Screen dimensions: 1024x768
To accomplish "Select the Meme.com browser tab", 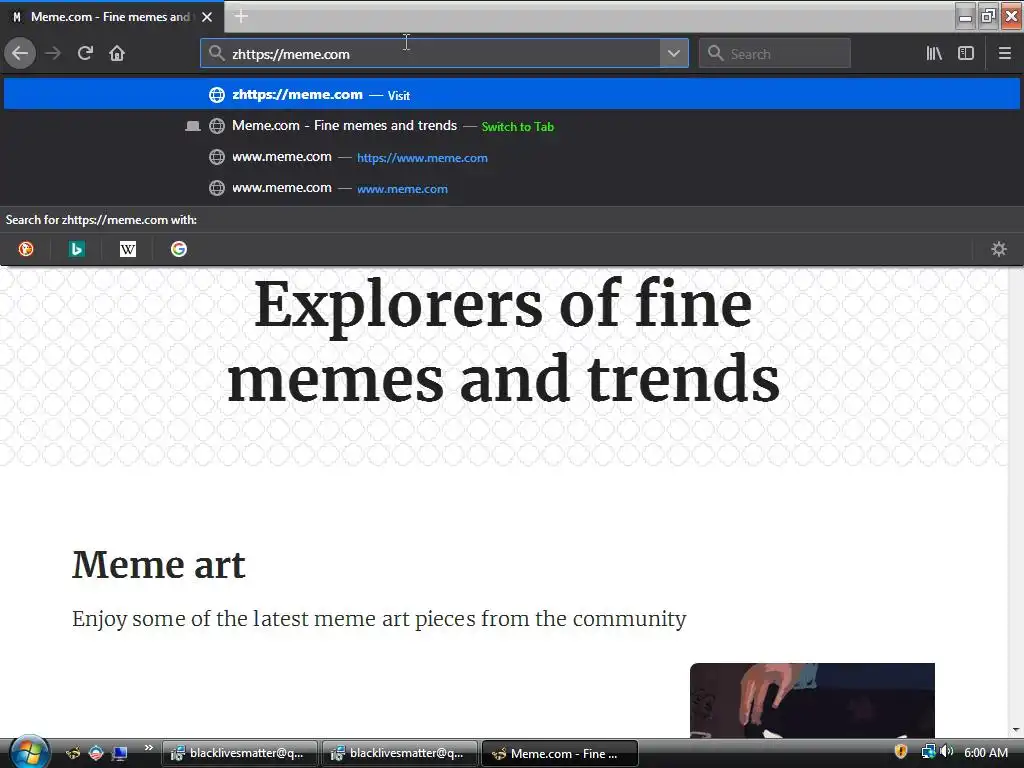I will point(112,17).
